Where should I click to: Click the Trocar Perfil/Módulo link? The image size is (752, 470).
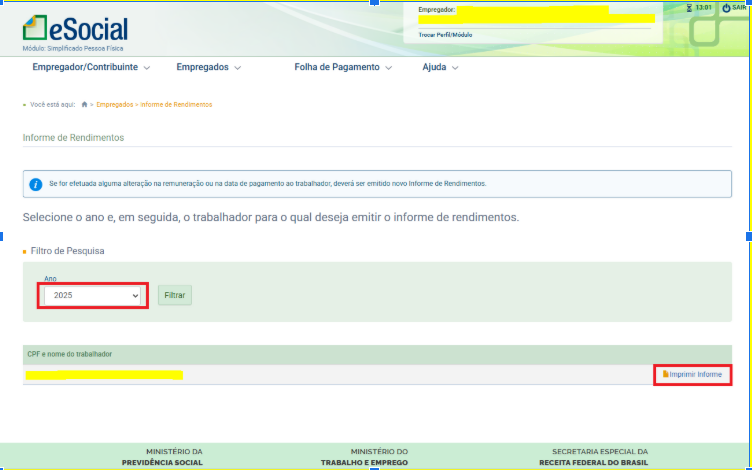click(x=445, y=35)
